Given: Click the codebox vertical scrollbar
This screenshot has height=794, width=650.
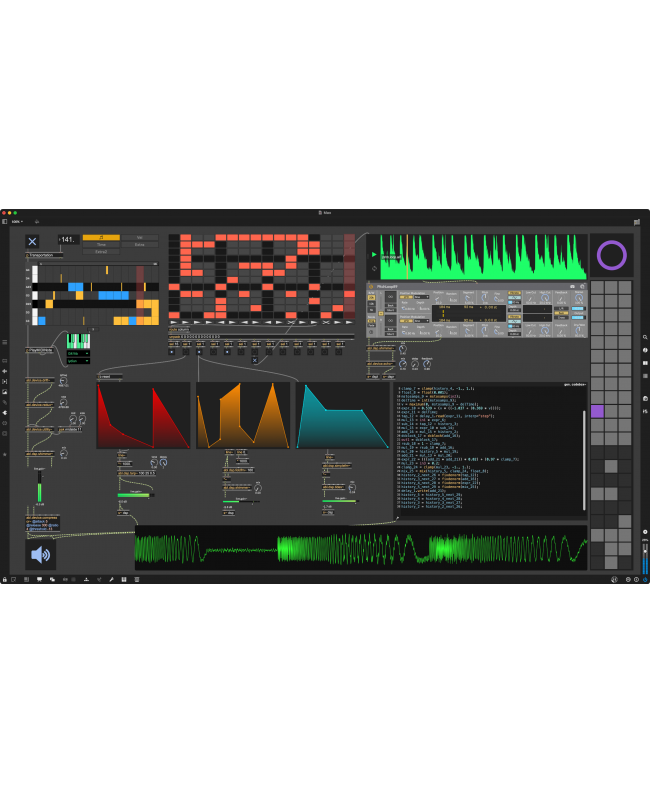Looking at the screenshot, I should 584,459.
